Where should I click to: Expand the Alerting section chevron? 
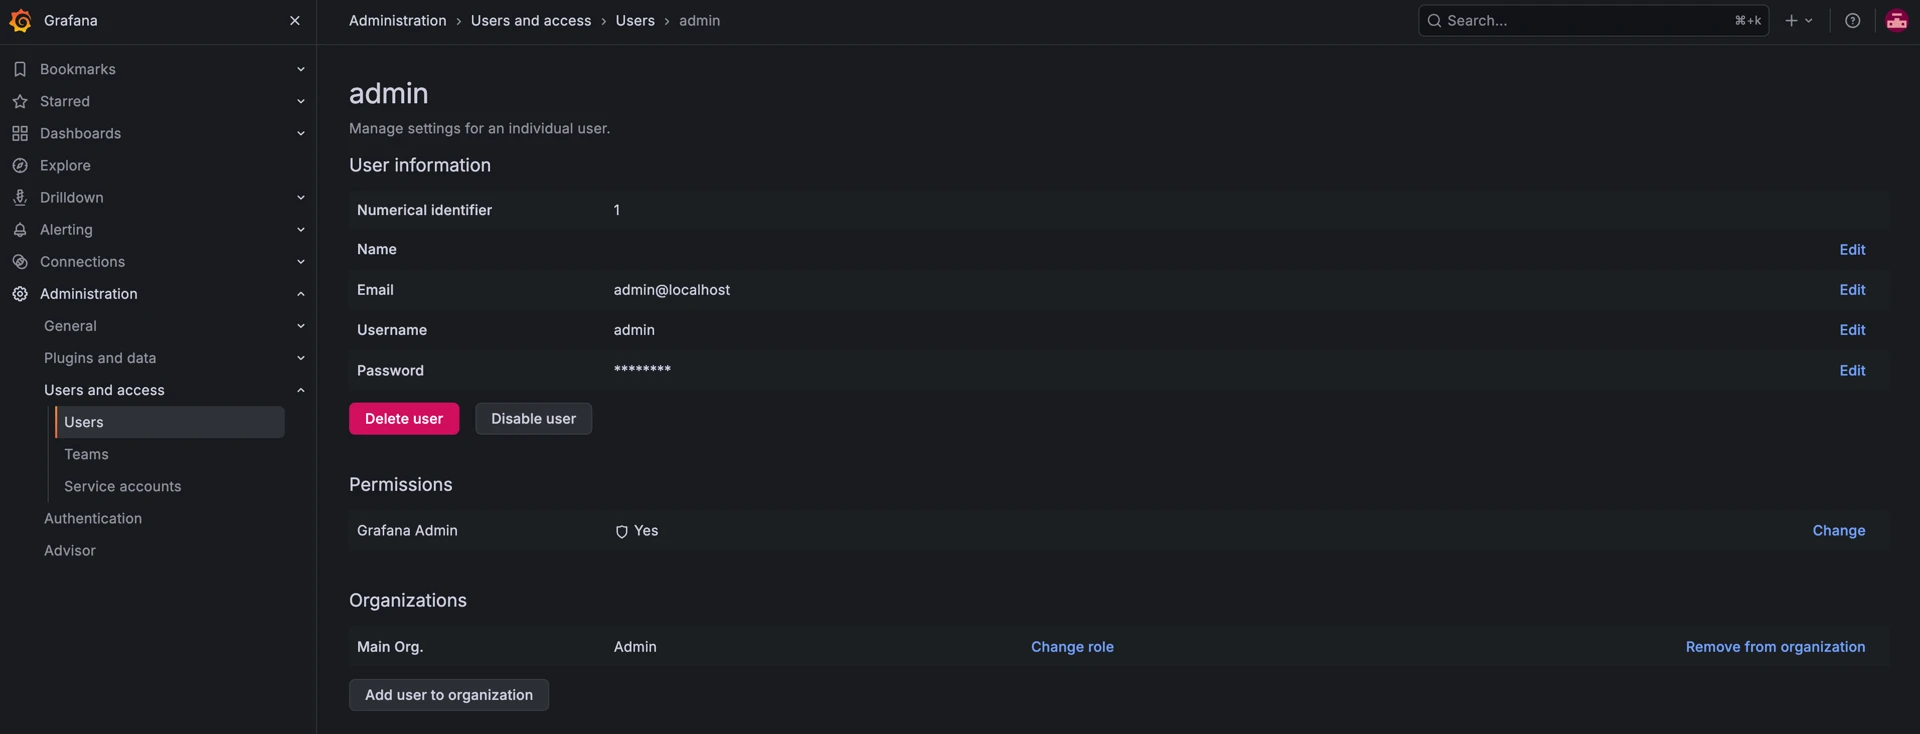(301, 229)
